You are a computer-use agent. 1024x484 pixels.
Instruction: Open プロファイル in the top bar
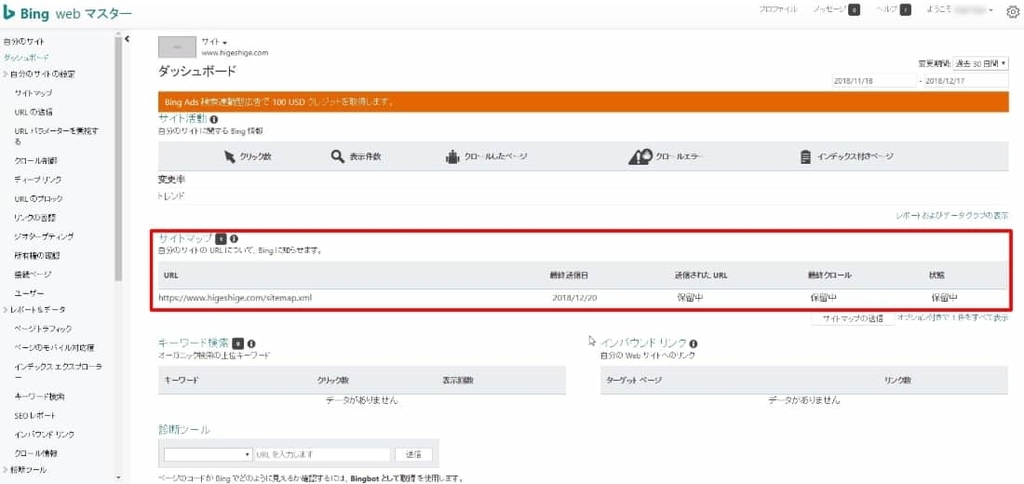pos(778,10)
